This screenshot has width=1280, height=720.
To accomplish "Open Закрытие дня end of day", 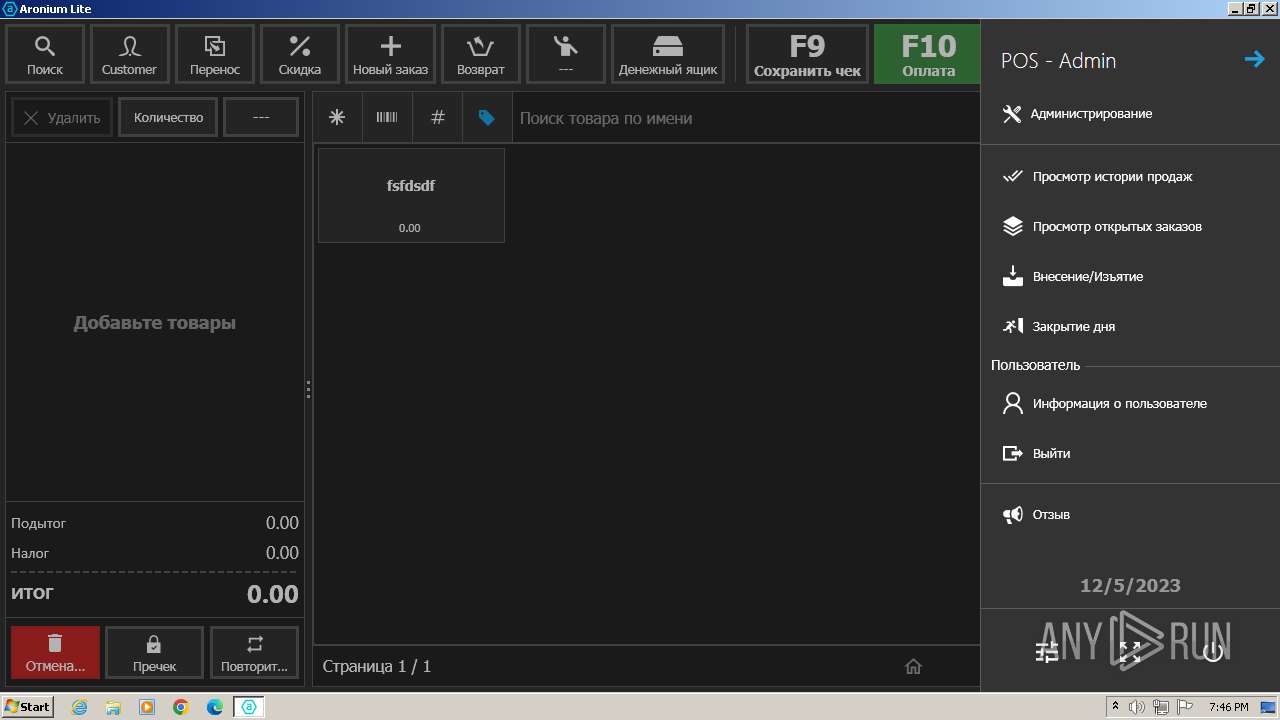I will point(1130,327).
